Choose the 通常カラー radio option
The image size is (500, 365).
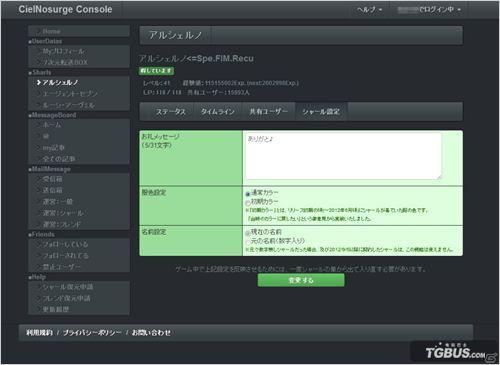click(x=248, y=194)
